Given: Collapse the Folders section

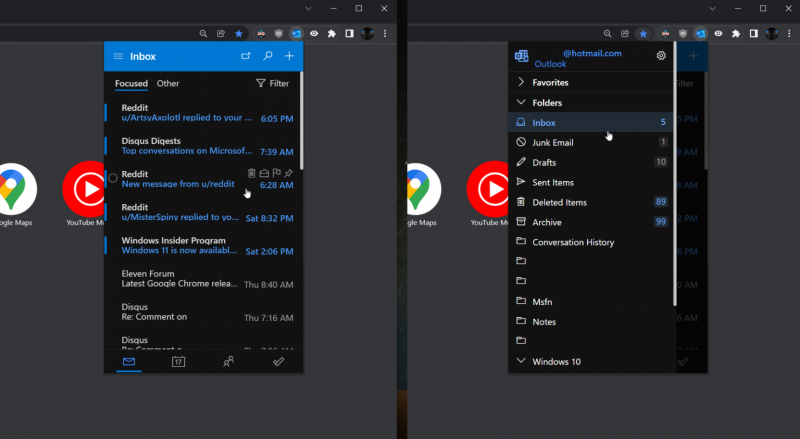Looking at the screenshot, I should (546, 102).
